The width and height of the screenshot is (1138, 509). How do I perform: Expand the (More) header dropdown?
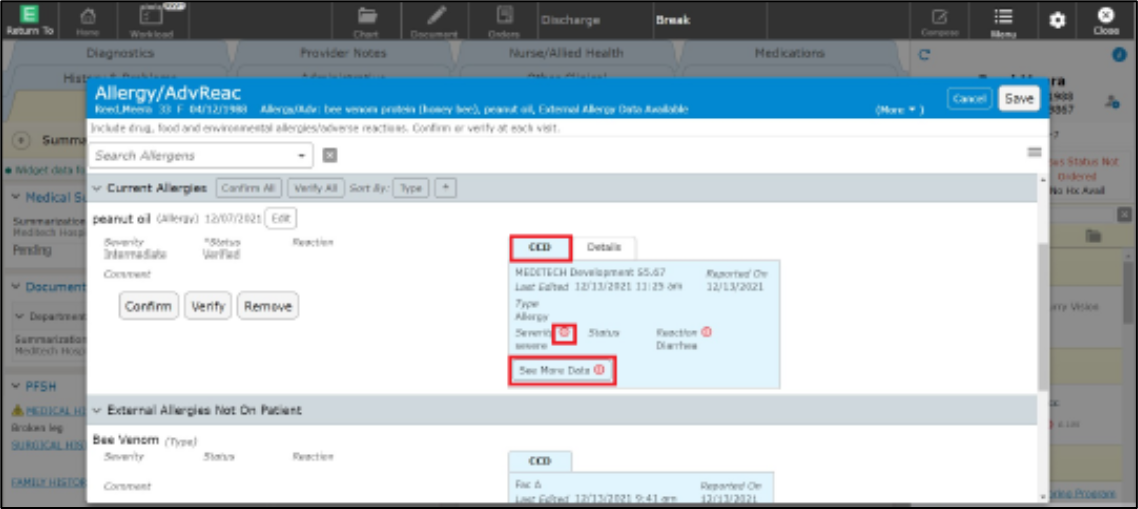[x=899, y=109]
